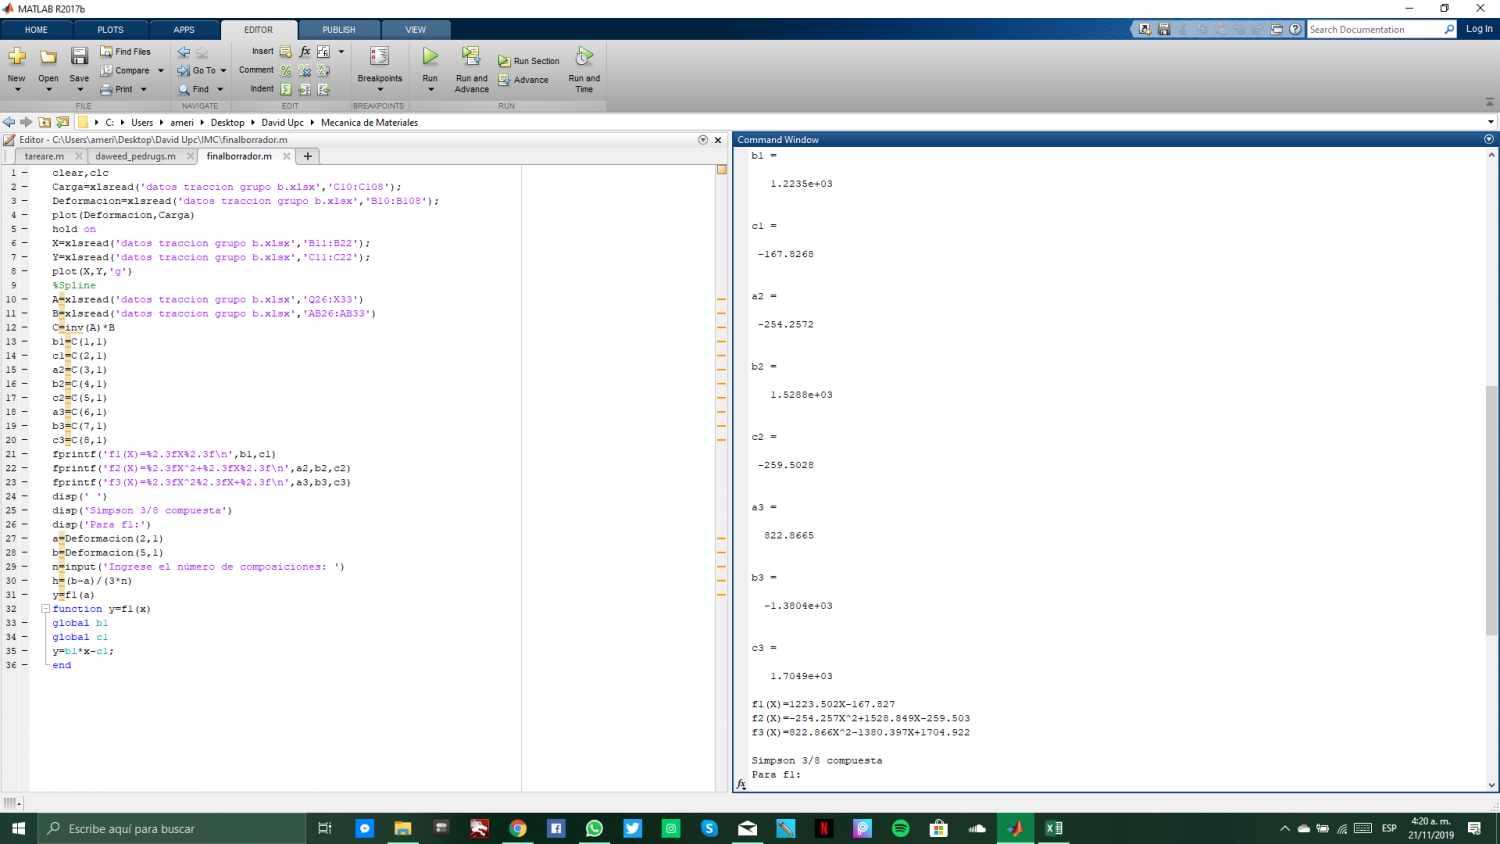Open the Breakpoints tool icon
This screenshot has width=1500, height=844.
379,58
